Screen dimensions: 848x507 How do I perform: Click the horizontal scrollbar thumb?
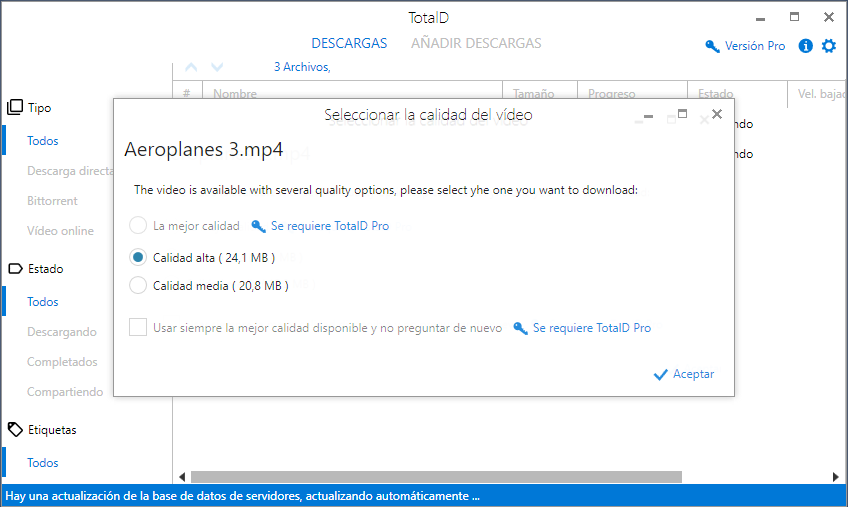(x=436, y=477)
